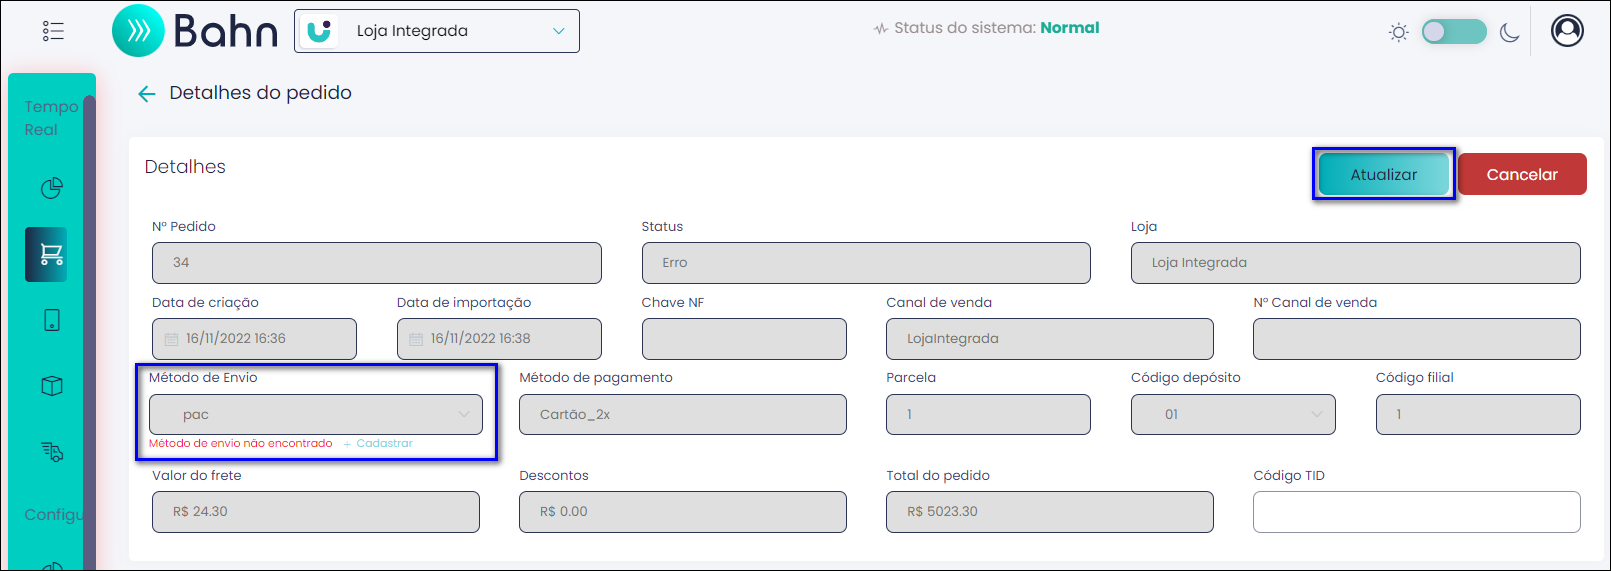Viewport: 1611px width, 571px height.
Task: Click the Bahn logo icon
Action: [138, 31]
